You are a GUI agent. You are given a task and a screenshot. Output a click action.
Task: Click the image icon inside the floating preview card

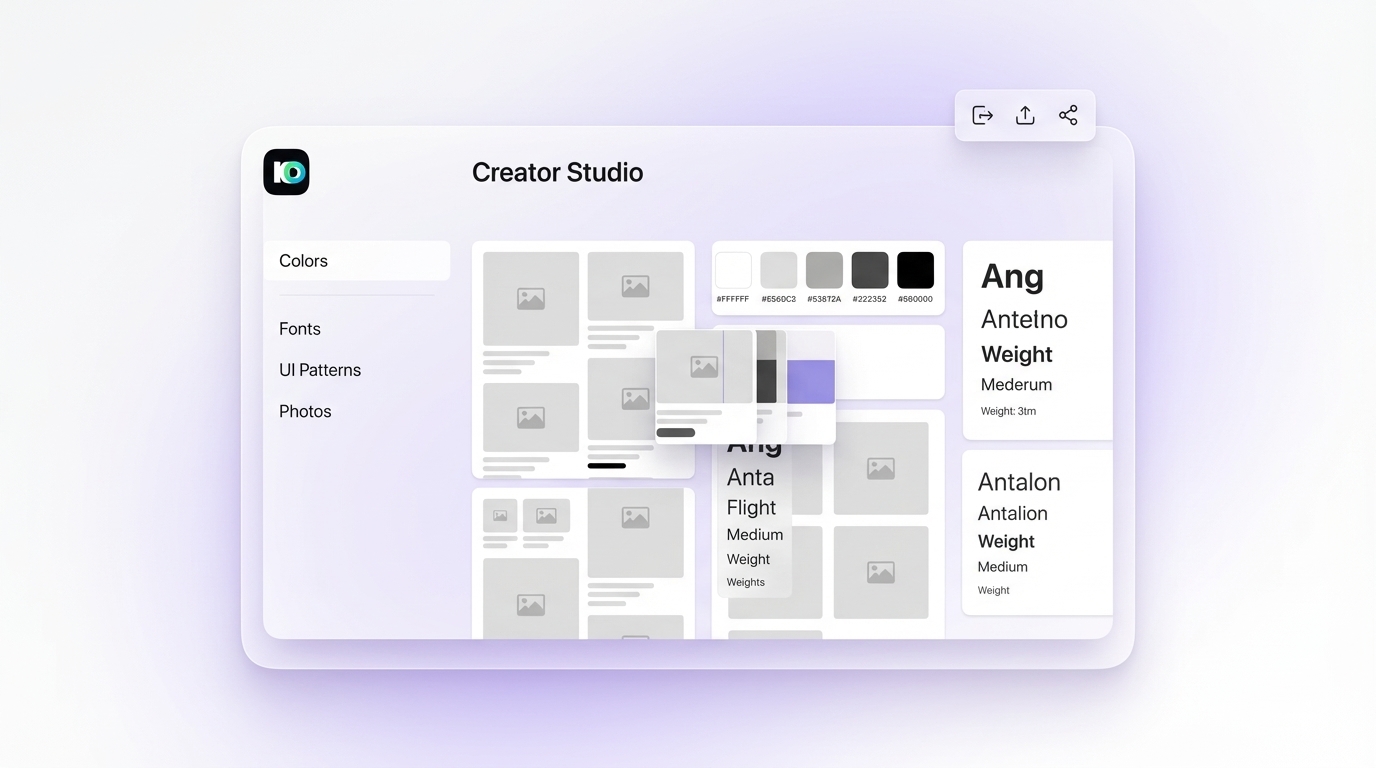703,367
